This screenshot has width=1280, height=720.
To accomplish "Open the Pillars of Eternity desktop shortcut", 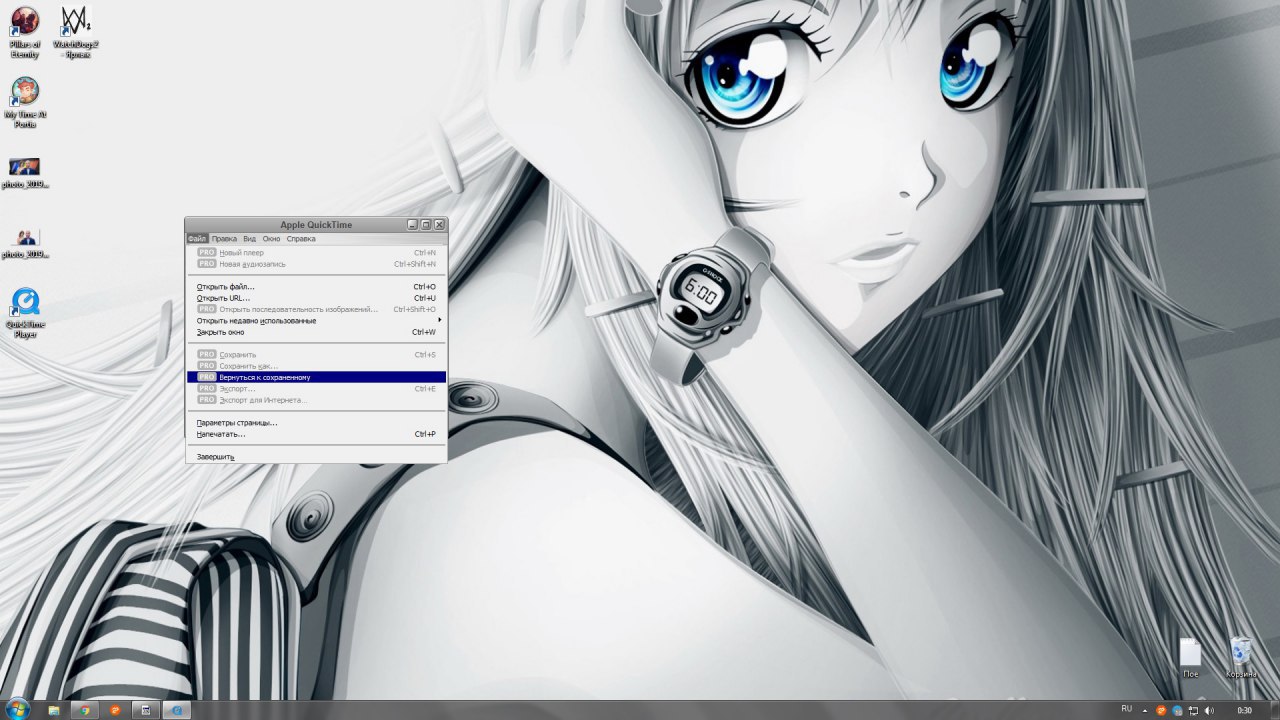I will pos(25,32).
